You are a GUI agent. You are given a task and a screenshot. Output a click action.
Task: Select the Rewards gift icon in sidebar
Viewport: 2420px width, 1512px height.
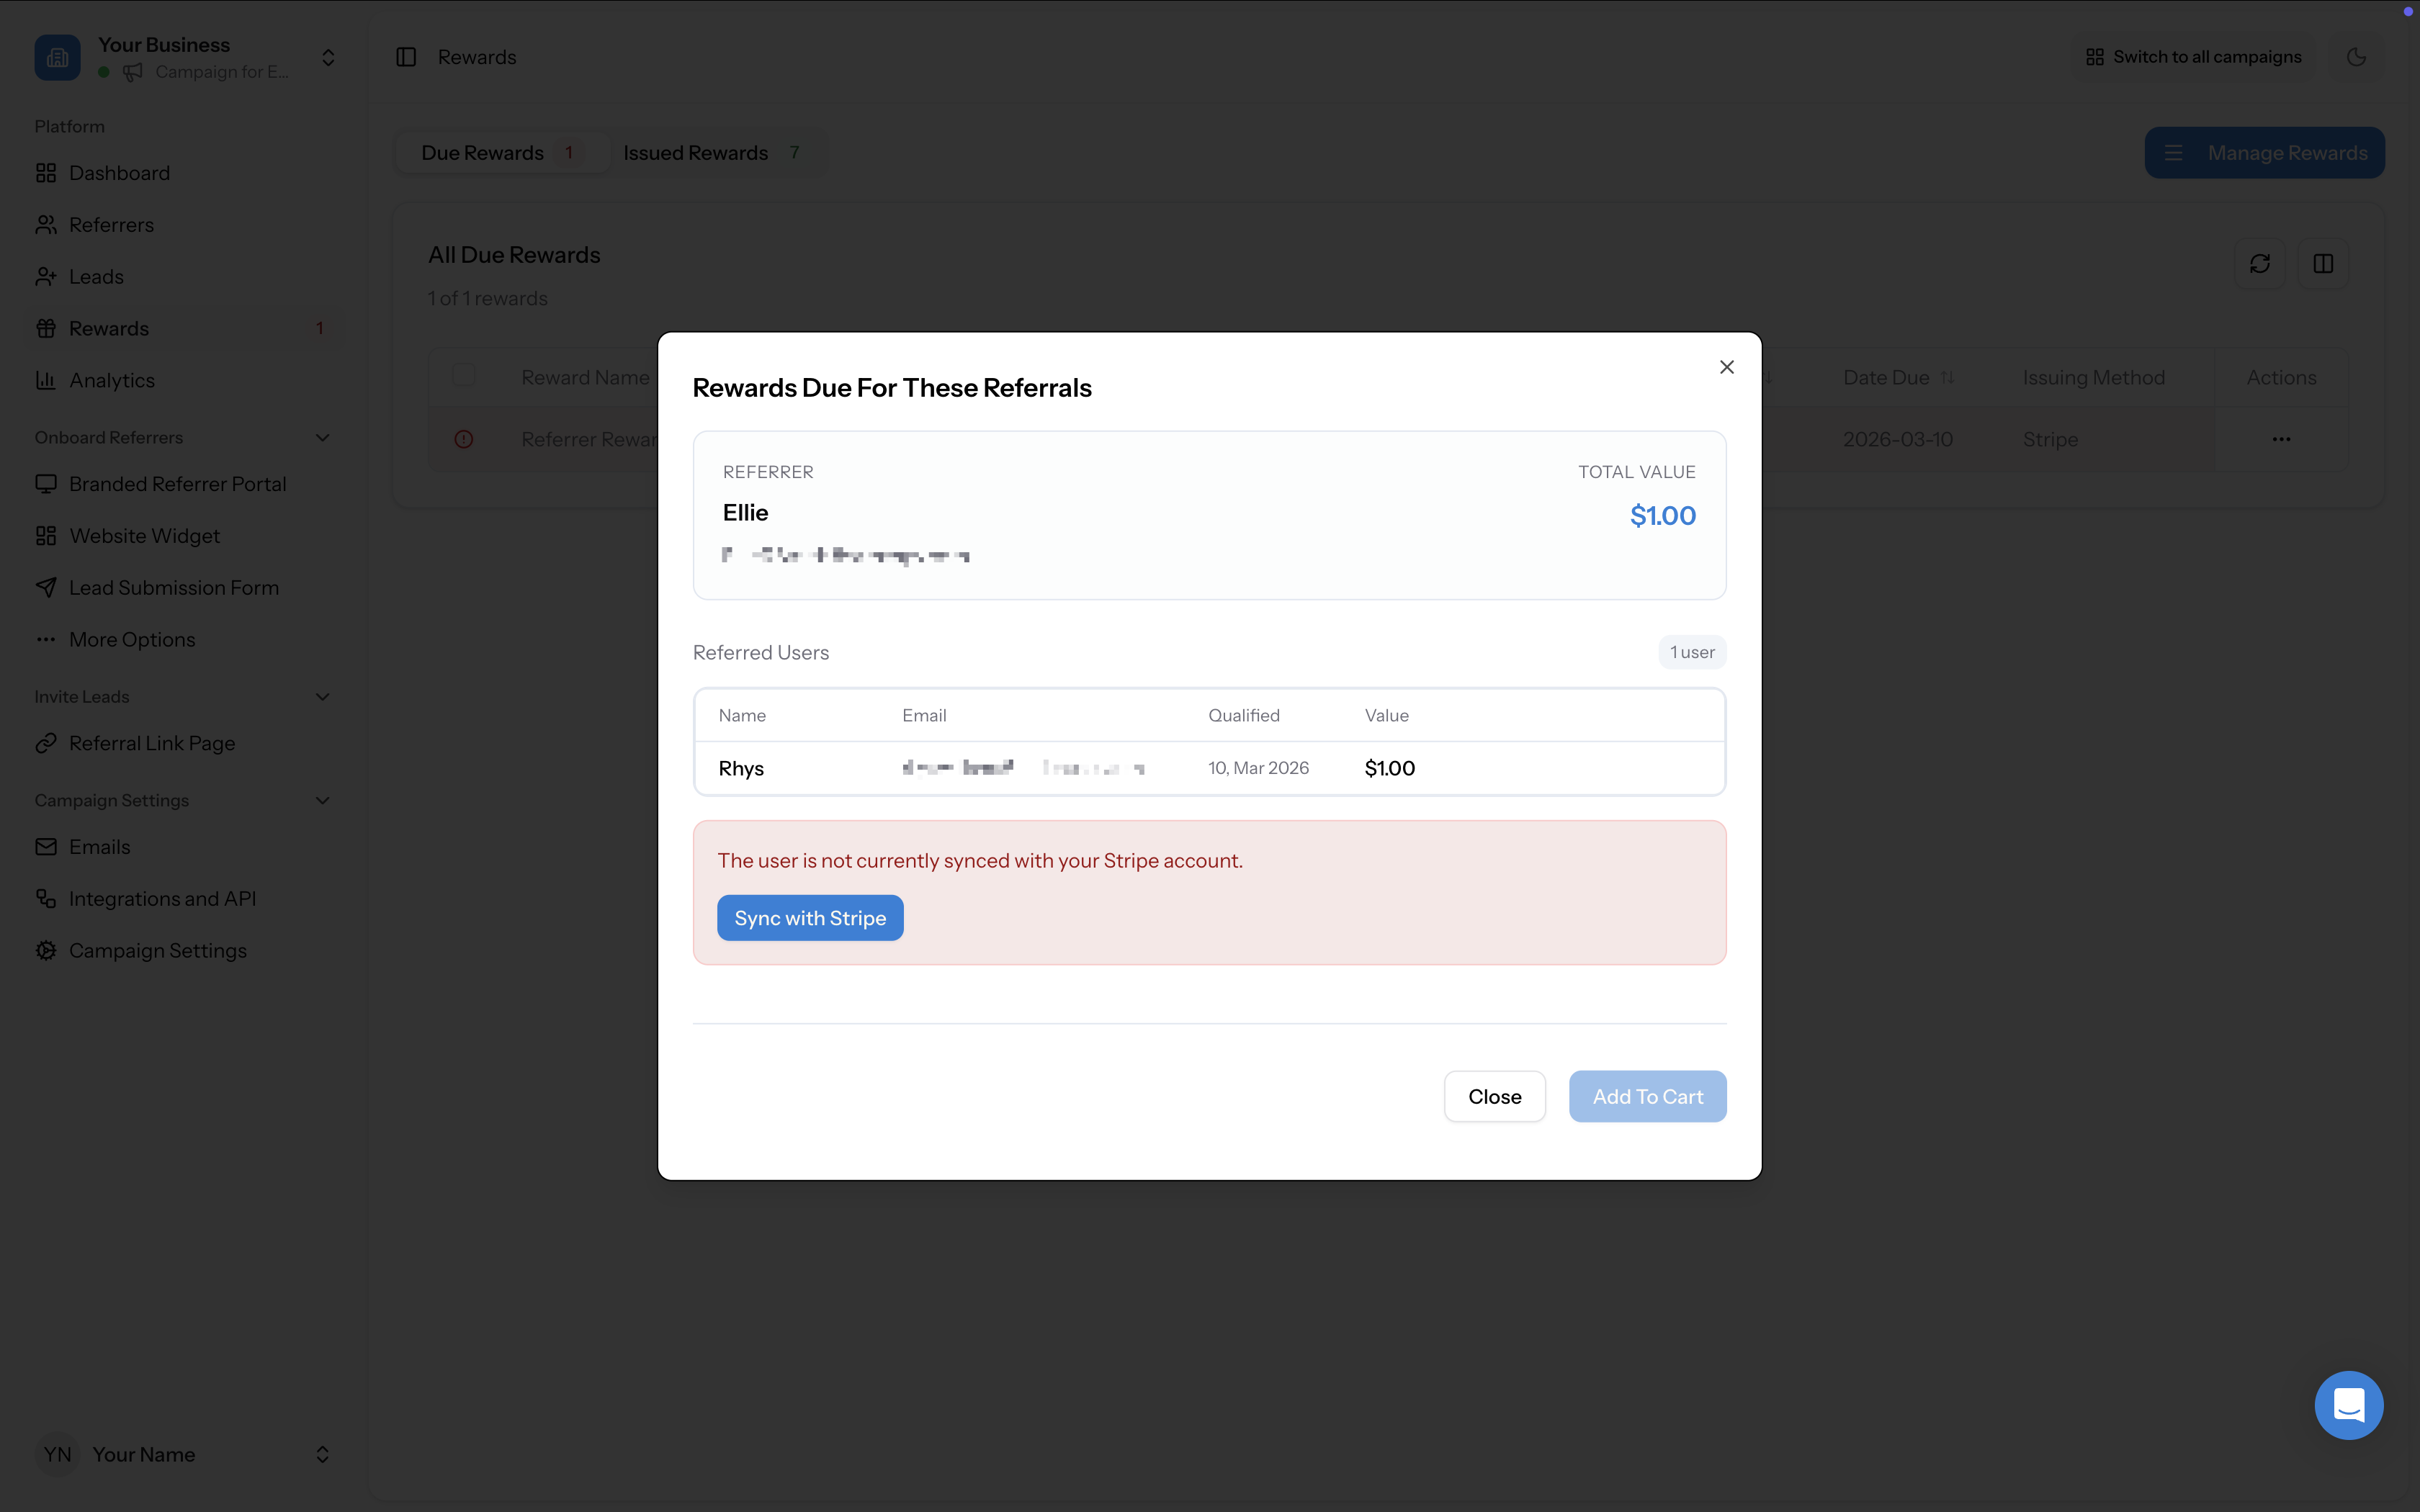click(46, 328)
